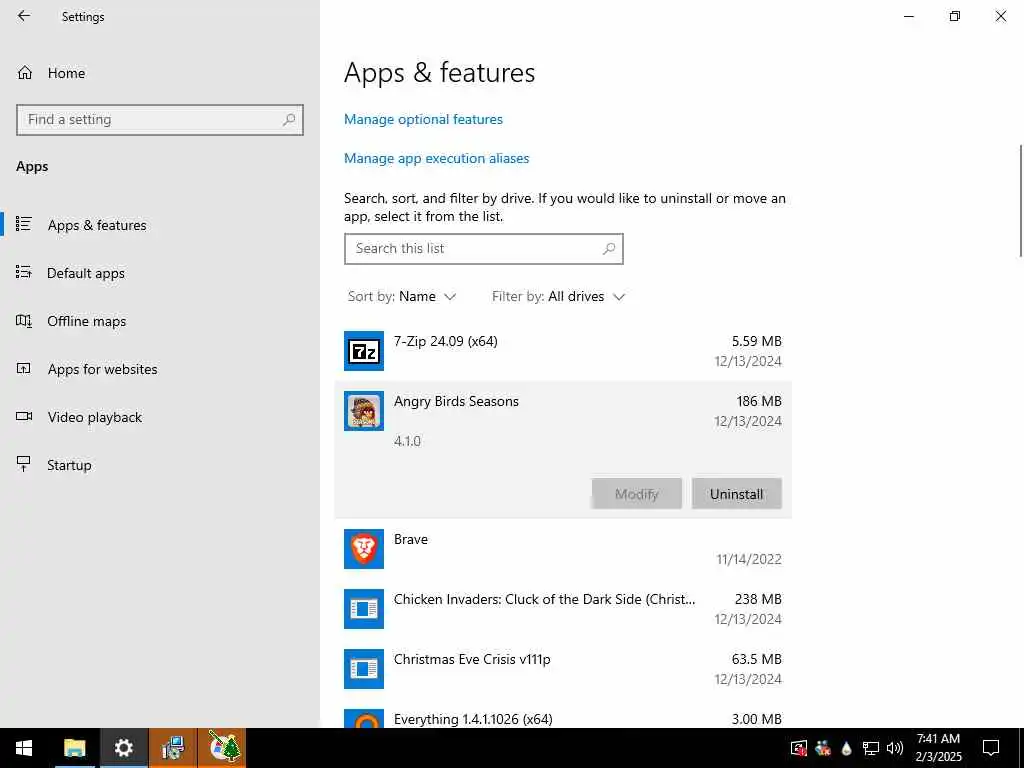Go back using the Settings back arrow
Viewport: 1024px width, 768px height.
point(24,16)
